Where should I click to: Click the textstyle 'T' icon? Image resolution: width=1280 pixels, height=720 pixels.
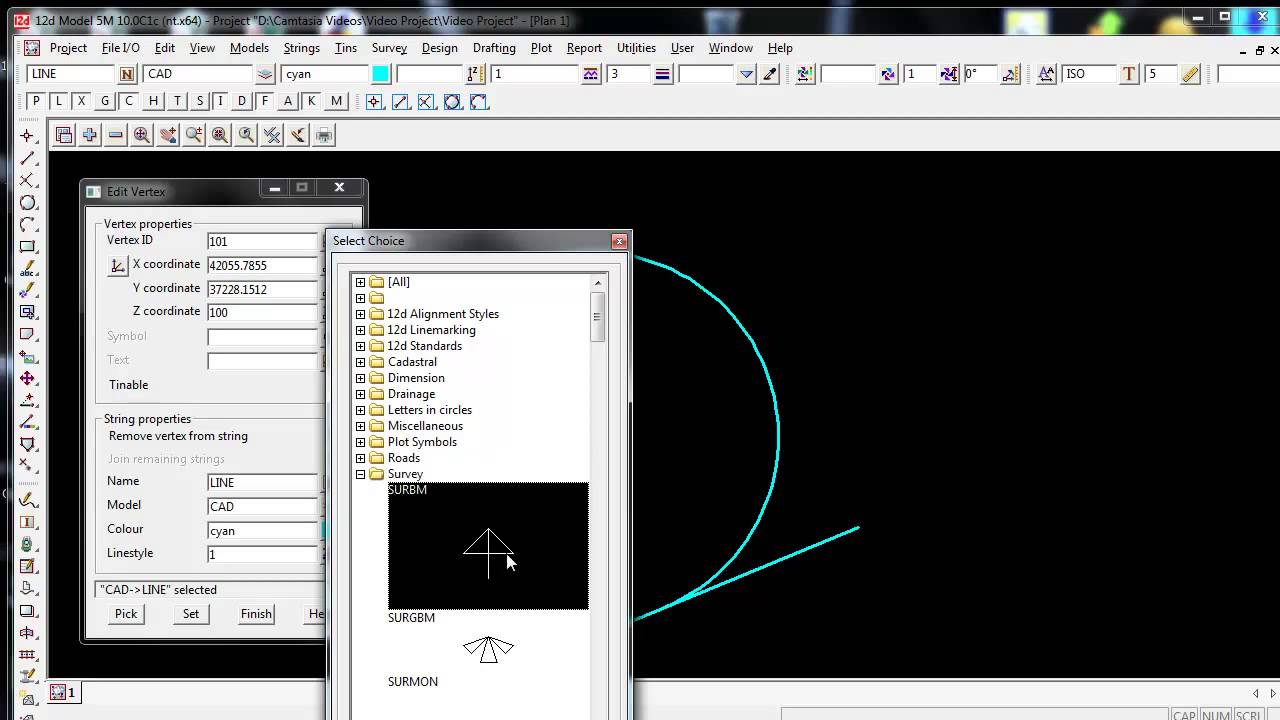pyautogui.click(x=1129, y=74)
